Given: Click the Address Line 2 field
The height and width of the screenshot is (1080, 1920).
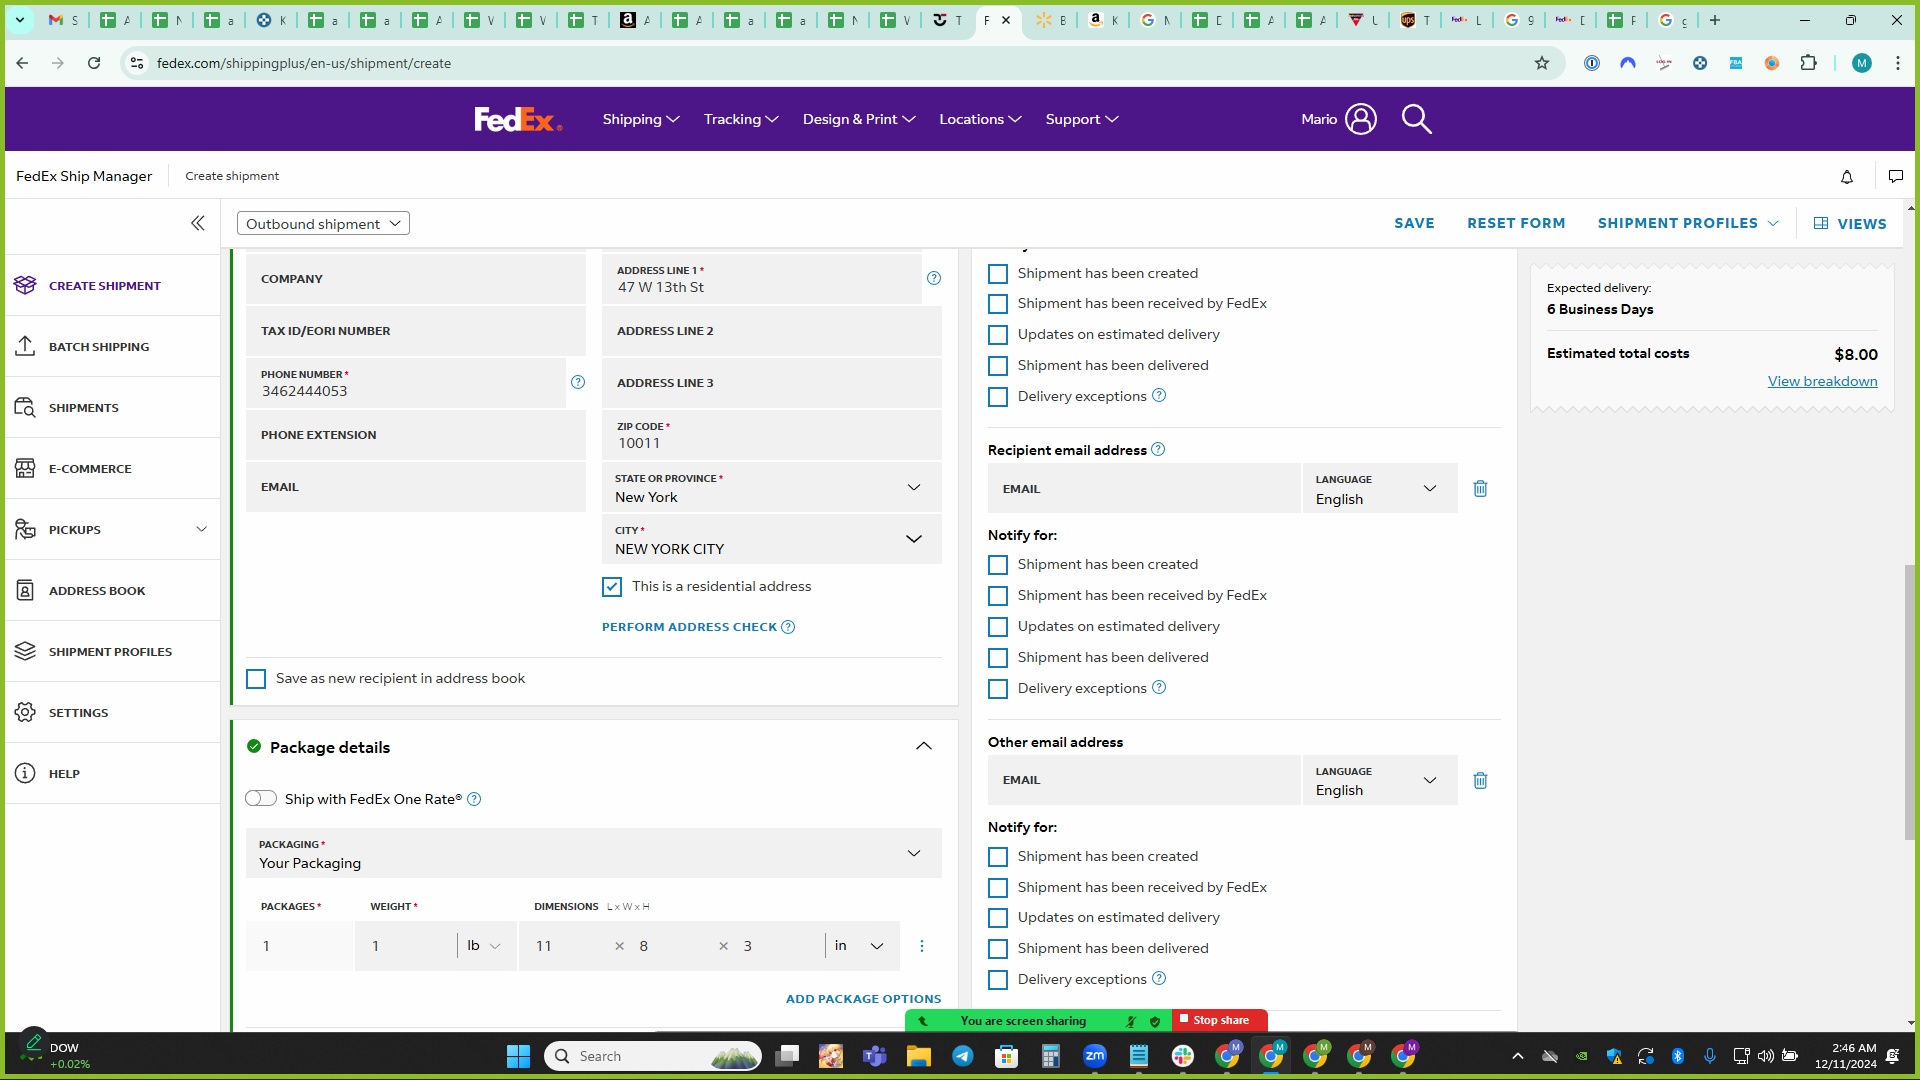Looking at the screenshot, I should [772, 331].
